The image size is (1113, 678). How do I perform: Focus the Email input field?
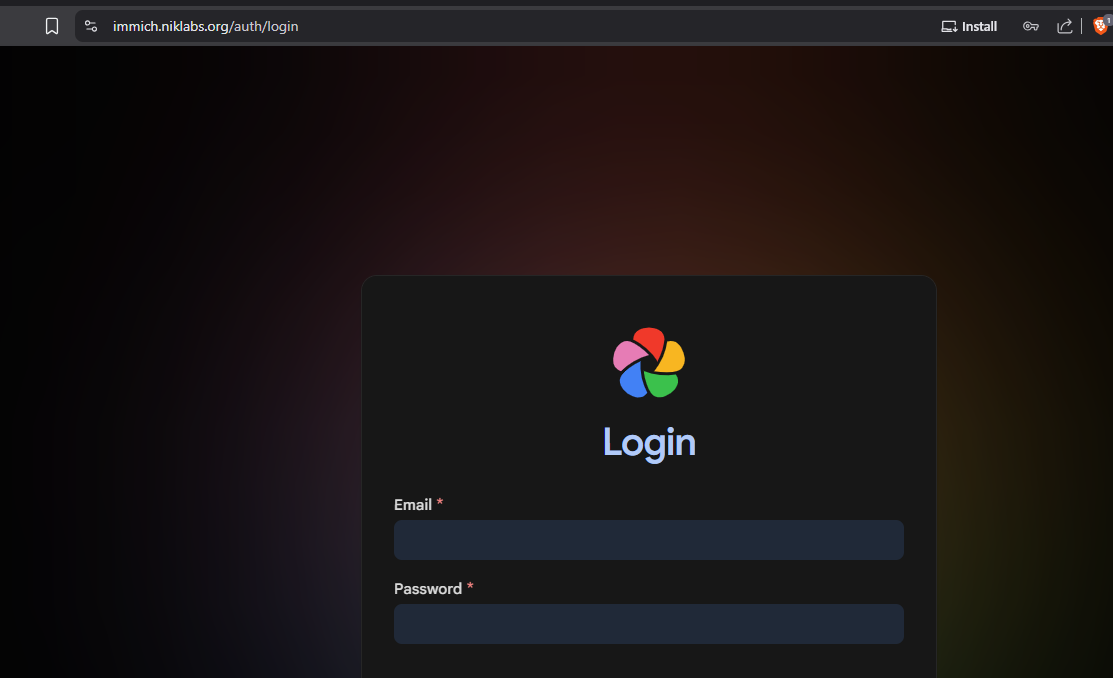point(649,540)
